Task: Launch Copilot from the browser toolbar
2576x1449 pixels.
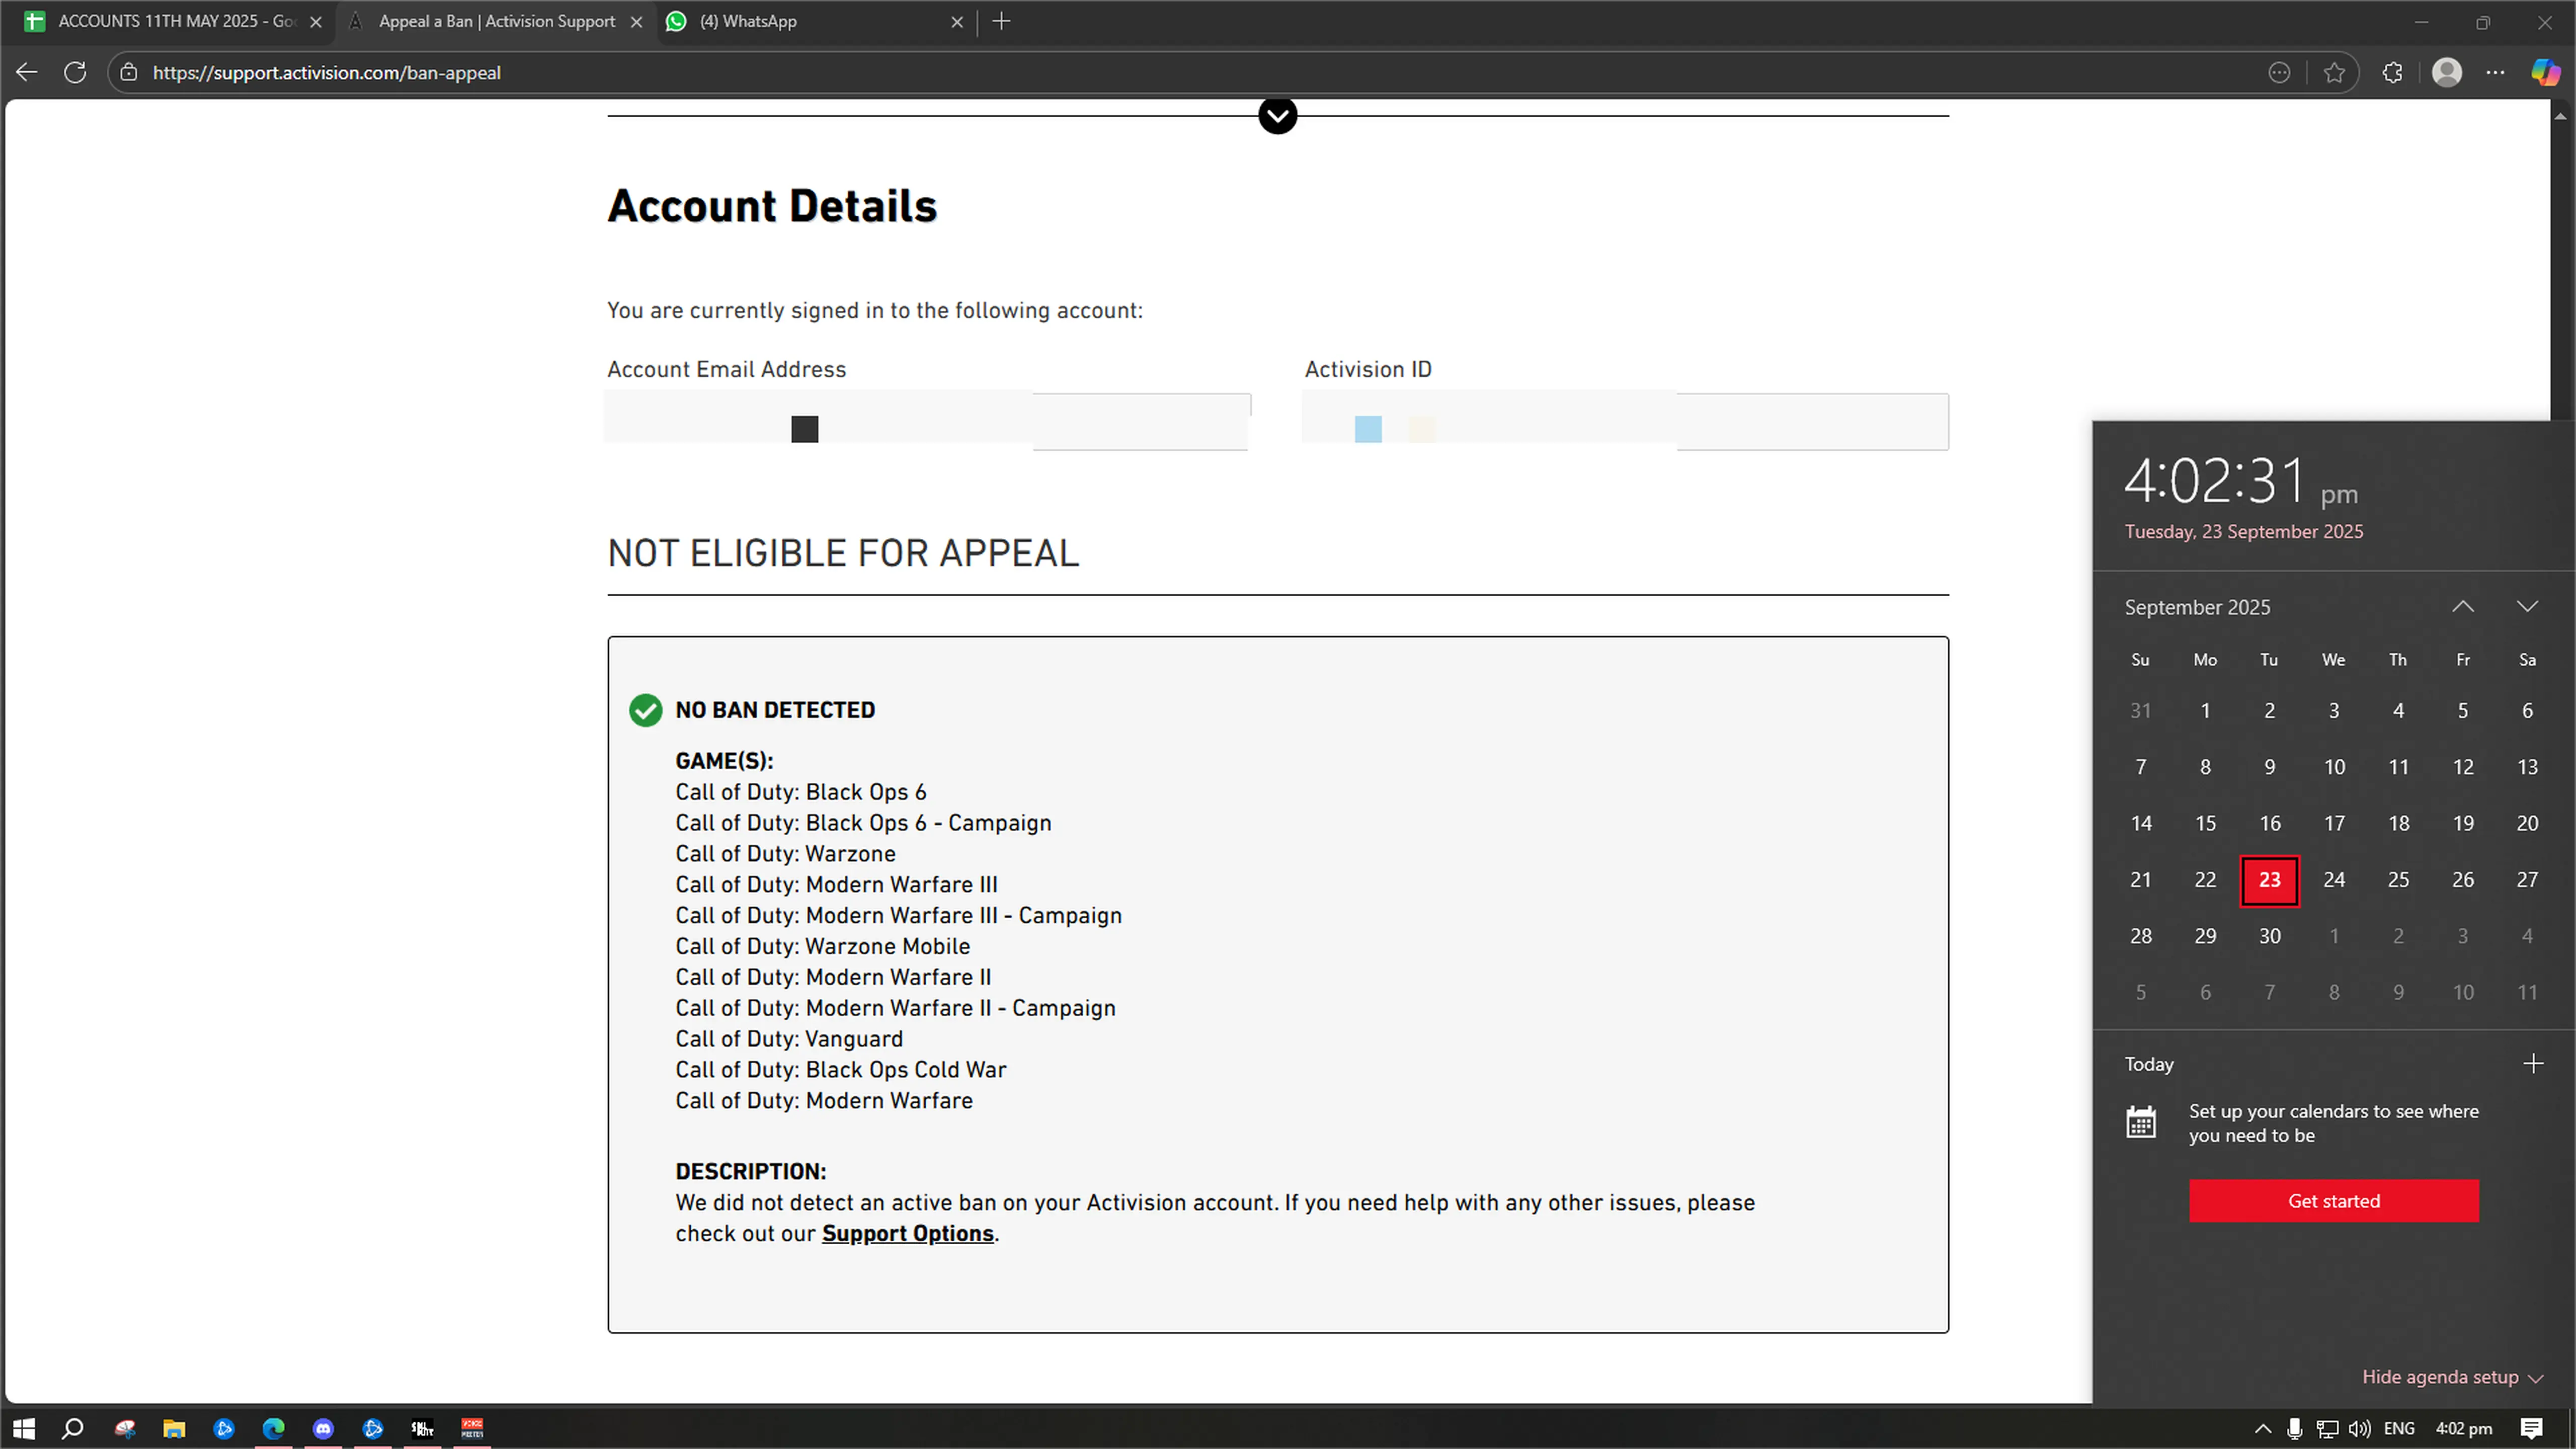Action: 2545,72
